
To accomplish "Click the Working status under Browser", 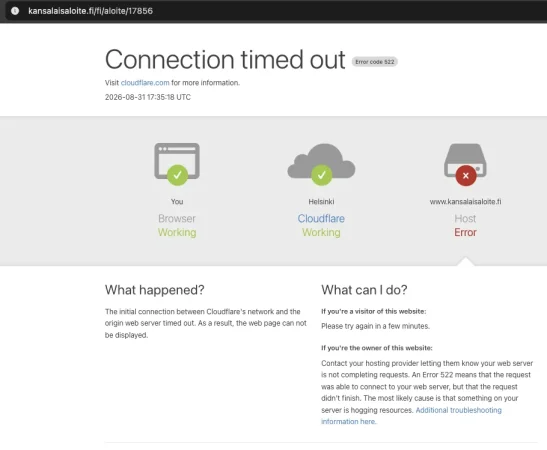I will pyautogui.click(x=177, y=232).
